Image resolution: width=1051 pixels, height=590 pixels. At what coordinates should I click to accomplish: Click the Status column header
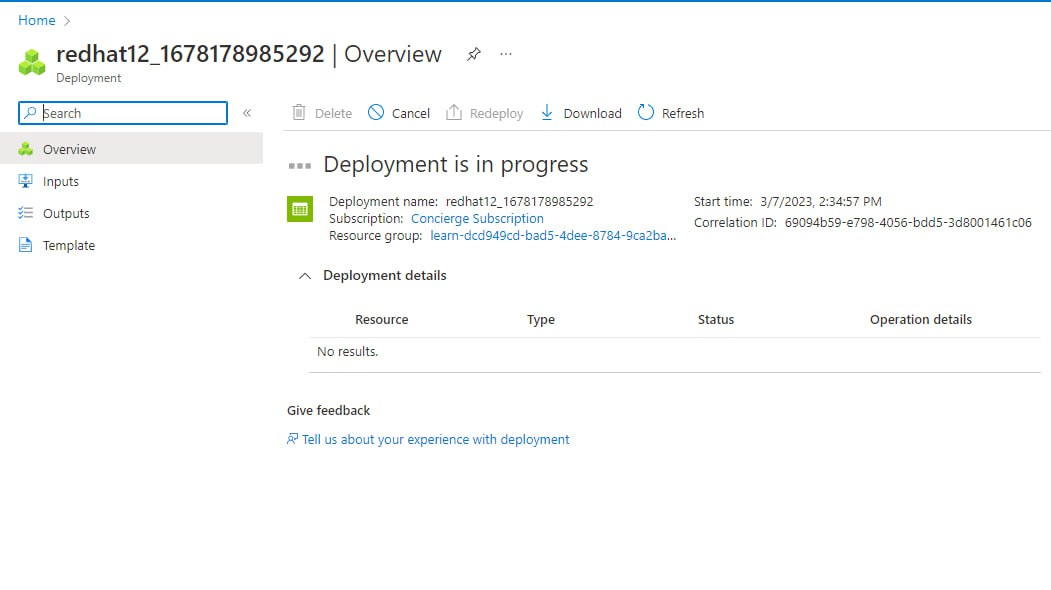click(x=716, y=320)
